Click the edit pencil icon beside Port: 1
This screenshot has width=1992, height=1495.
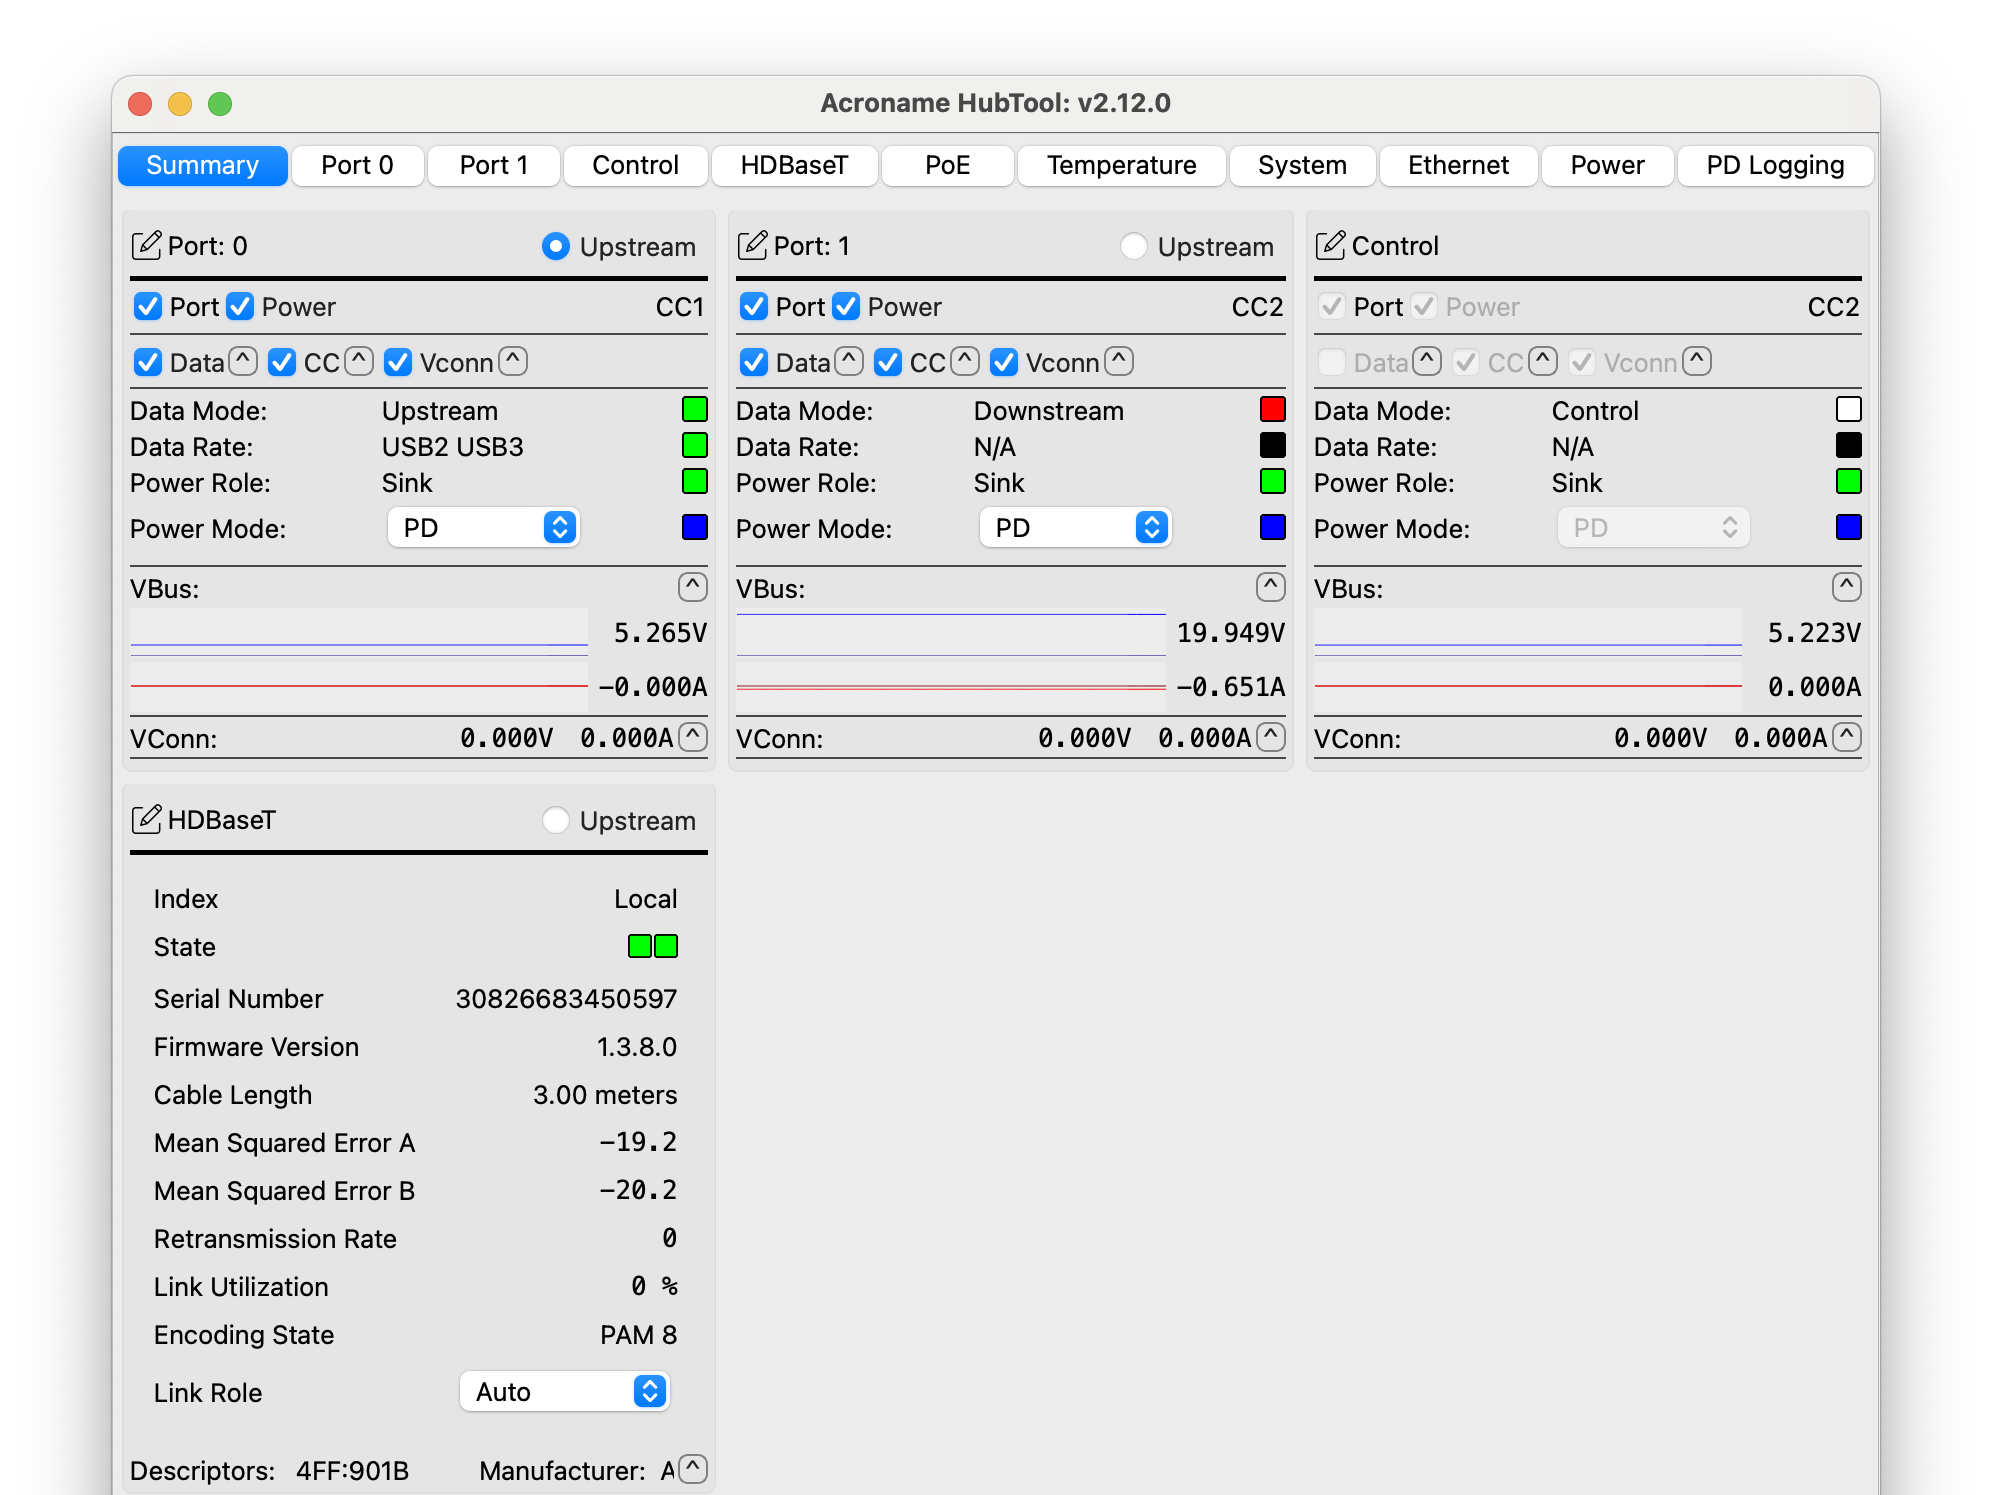click(x=752, y=246)
